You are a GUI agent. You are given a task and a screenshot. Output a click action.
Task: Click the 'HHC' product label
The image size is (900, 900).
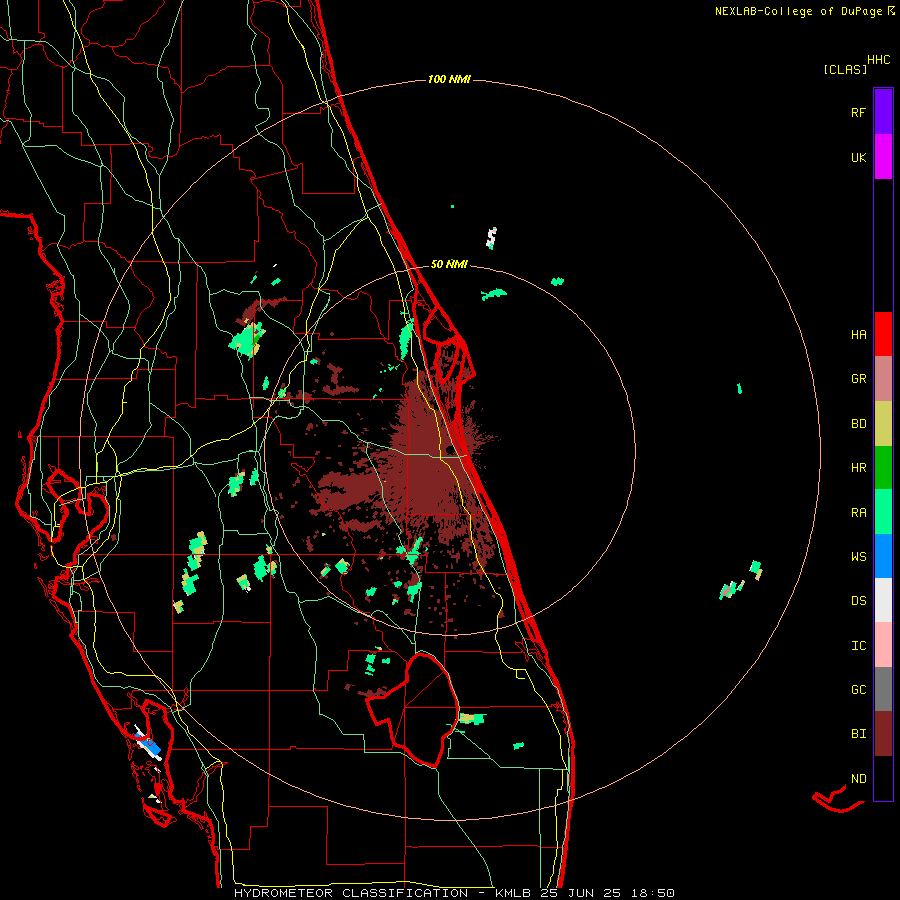(x=879, y=60)
